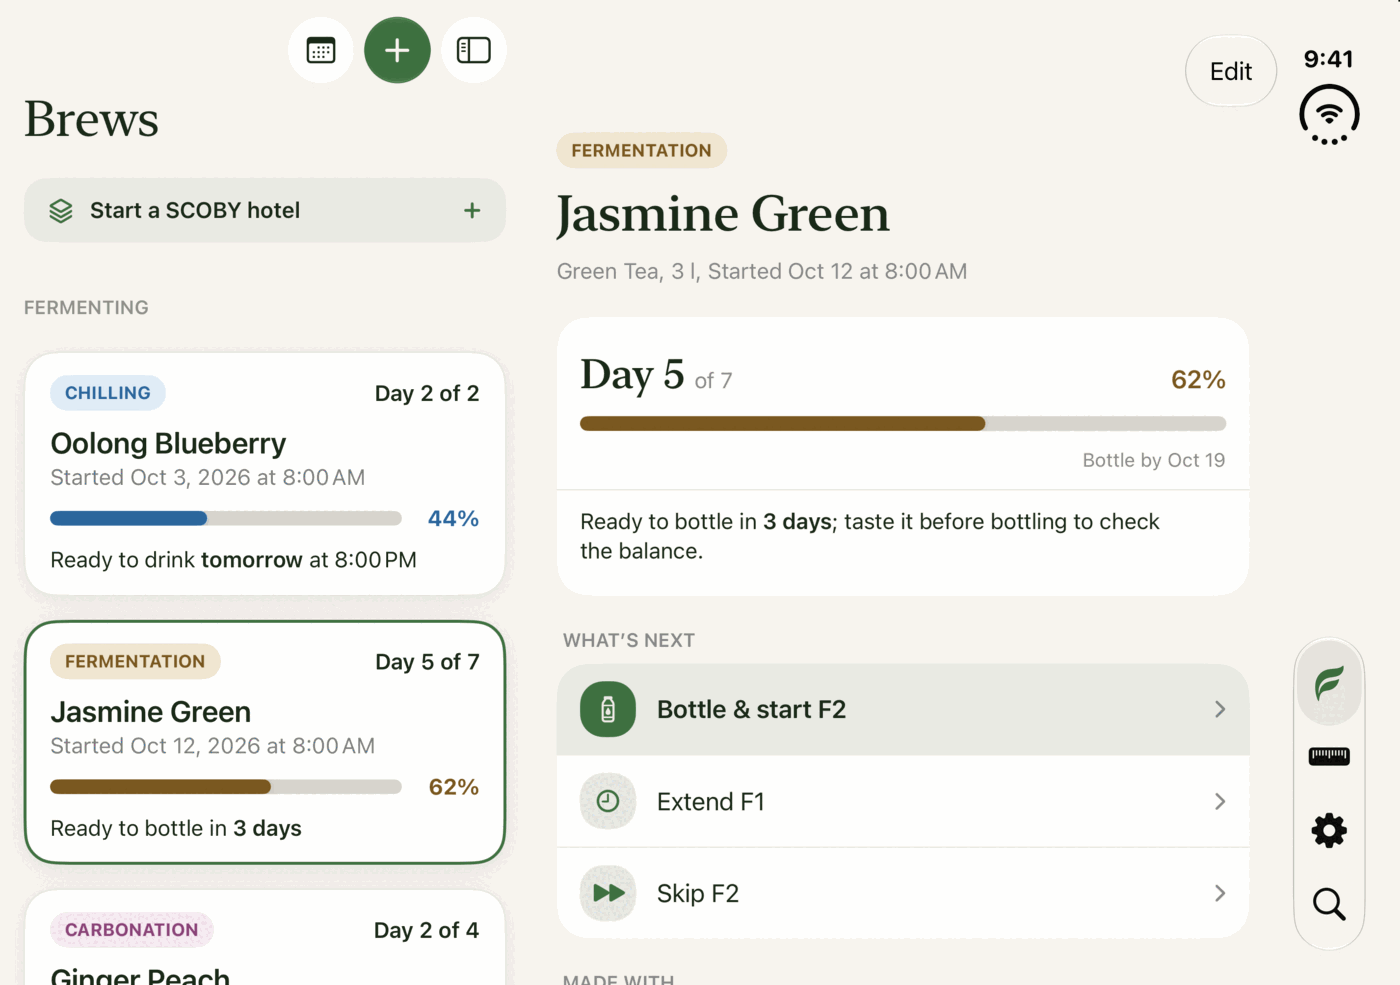Click 'Ready to drink tomorrow at 8:00 PM'
Viewport: 1400px width, 985px height.
coord(233,560)
